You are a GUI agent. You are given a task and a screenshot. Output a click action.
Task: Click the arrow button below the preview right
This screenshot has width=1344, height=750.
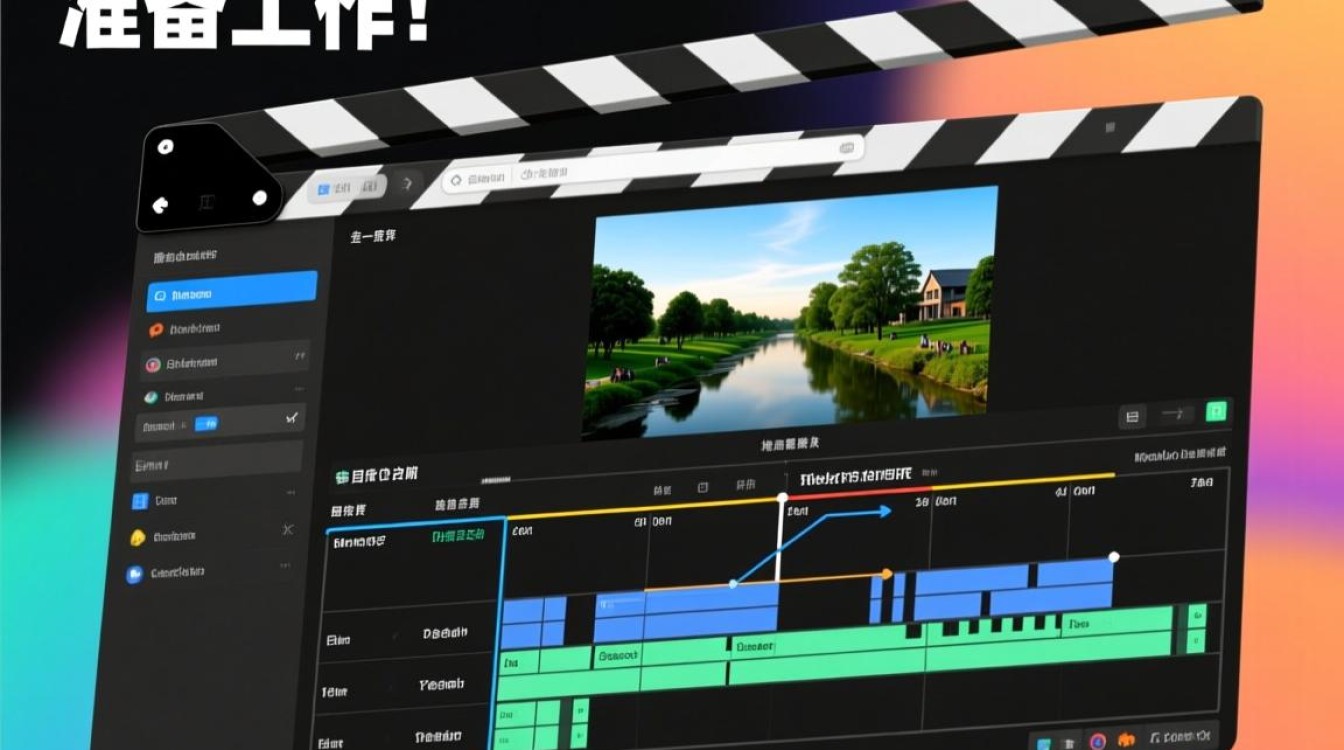click(1175, 414)
